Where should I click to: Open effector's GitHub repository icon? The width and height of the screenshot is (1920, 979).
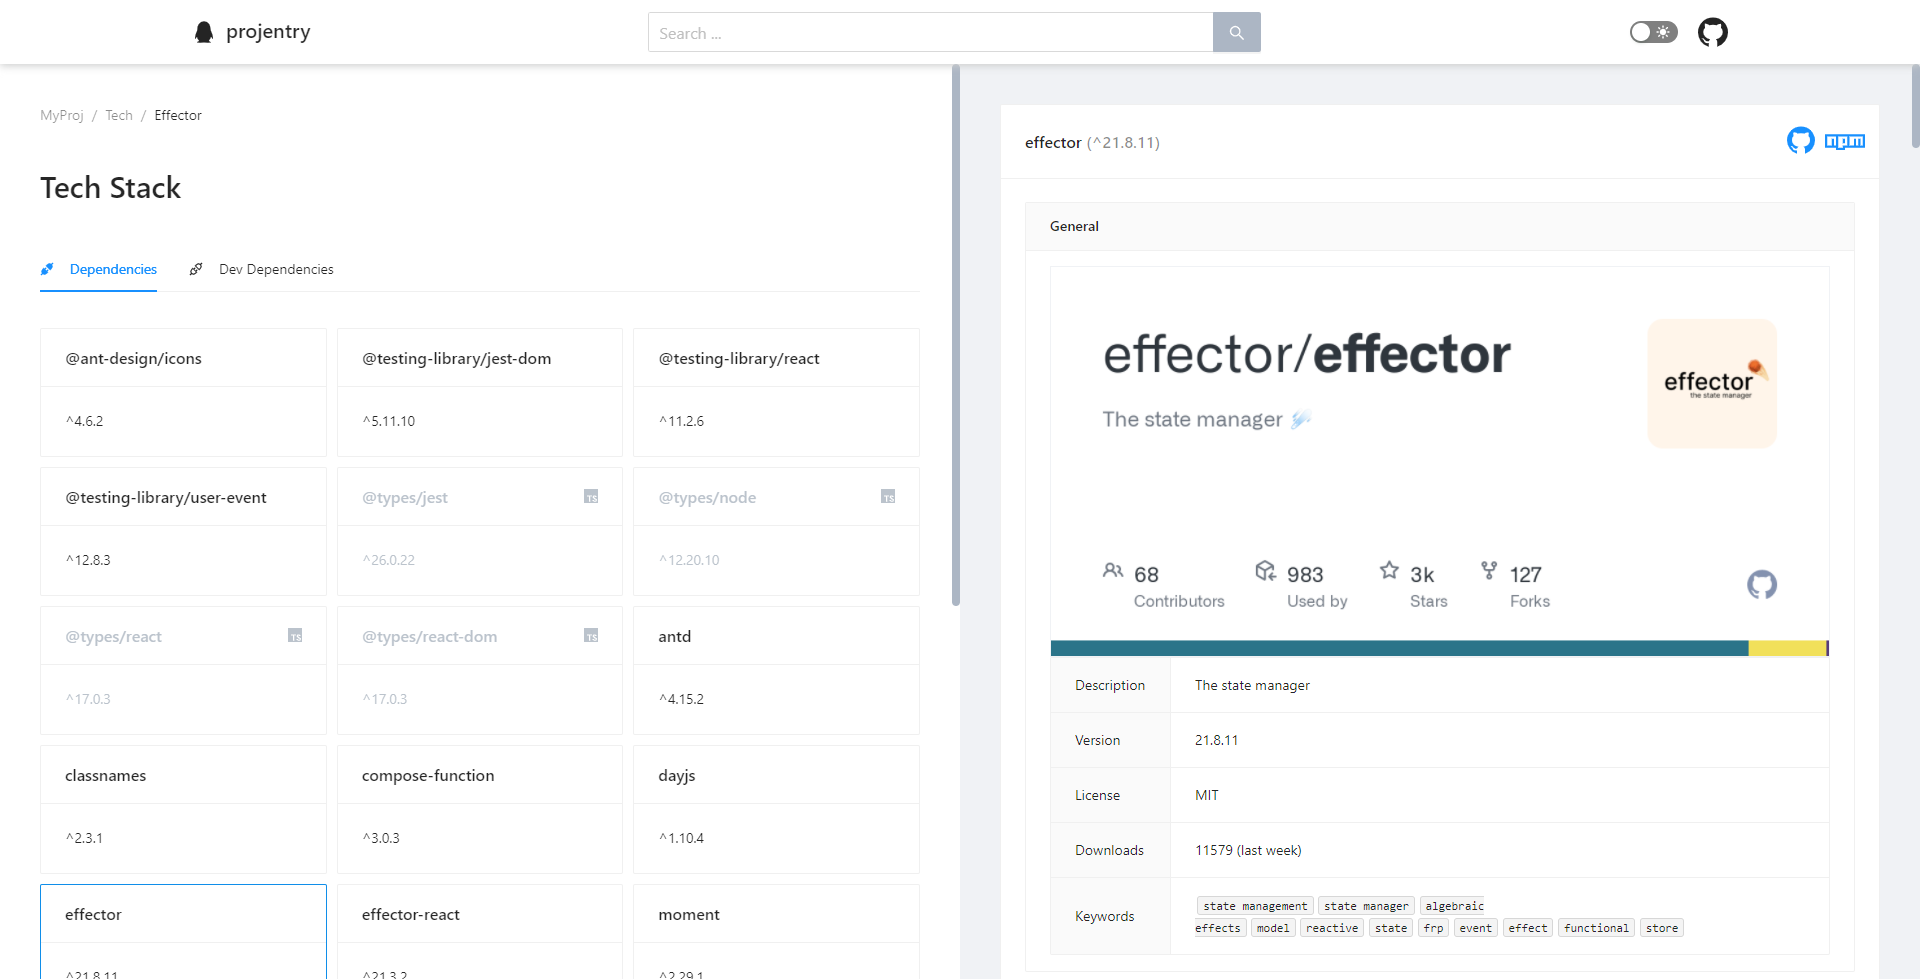point(1801,141)
